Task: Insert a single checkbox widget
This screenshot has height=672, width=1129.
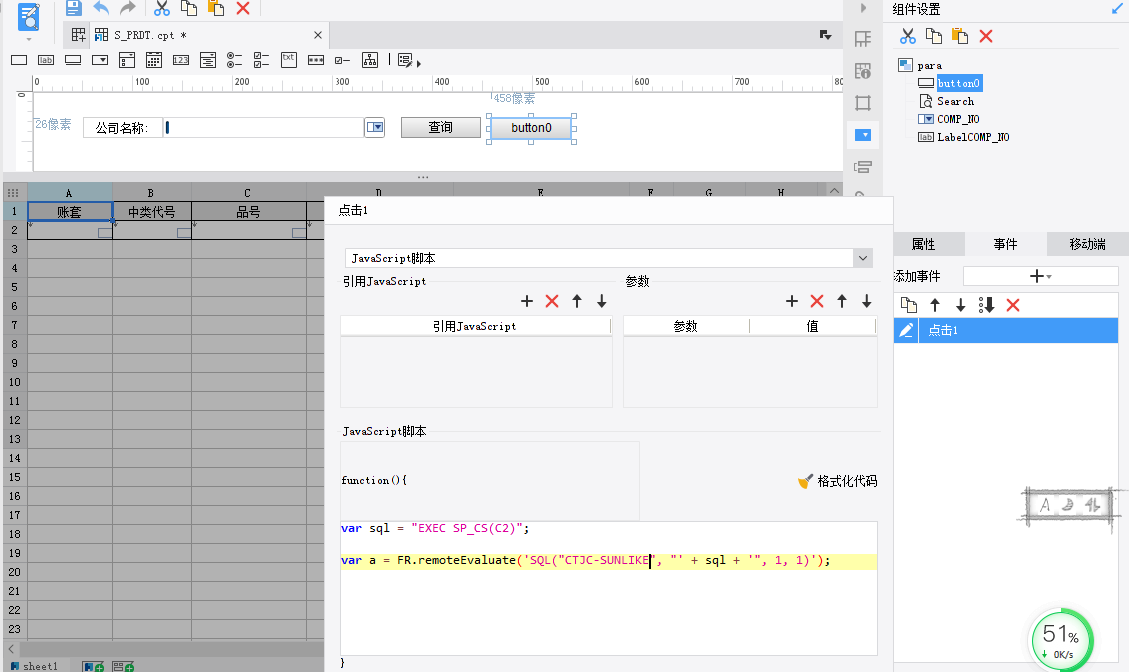Action: 343,61
